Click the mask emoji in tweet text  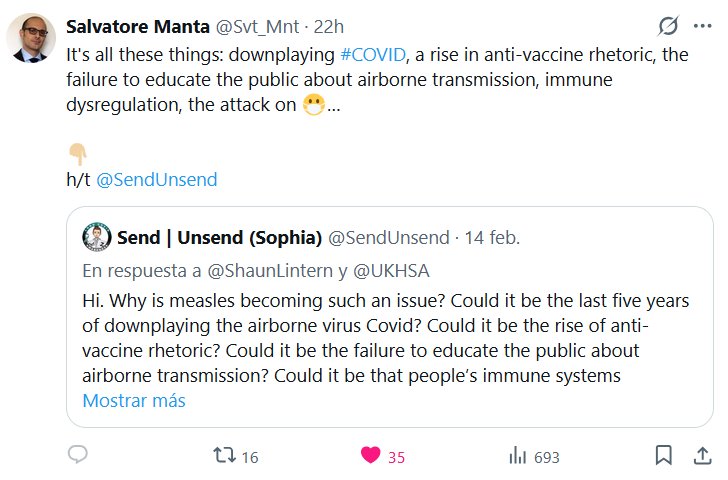(312, 106)
